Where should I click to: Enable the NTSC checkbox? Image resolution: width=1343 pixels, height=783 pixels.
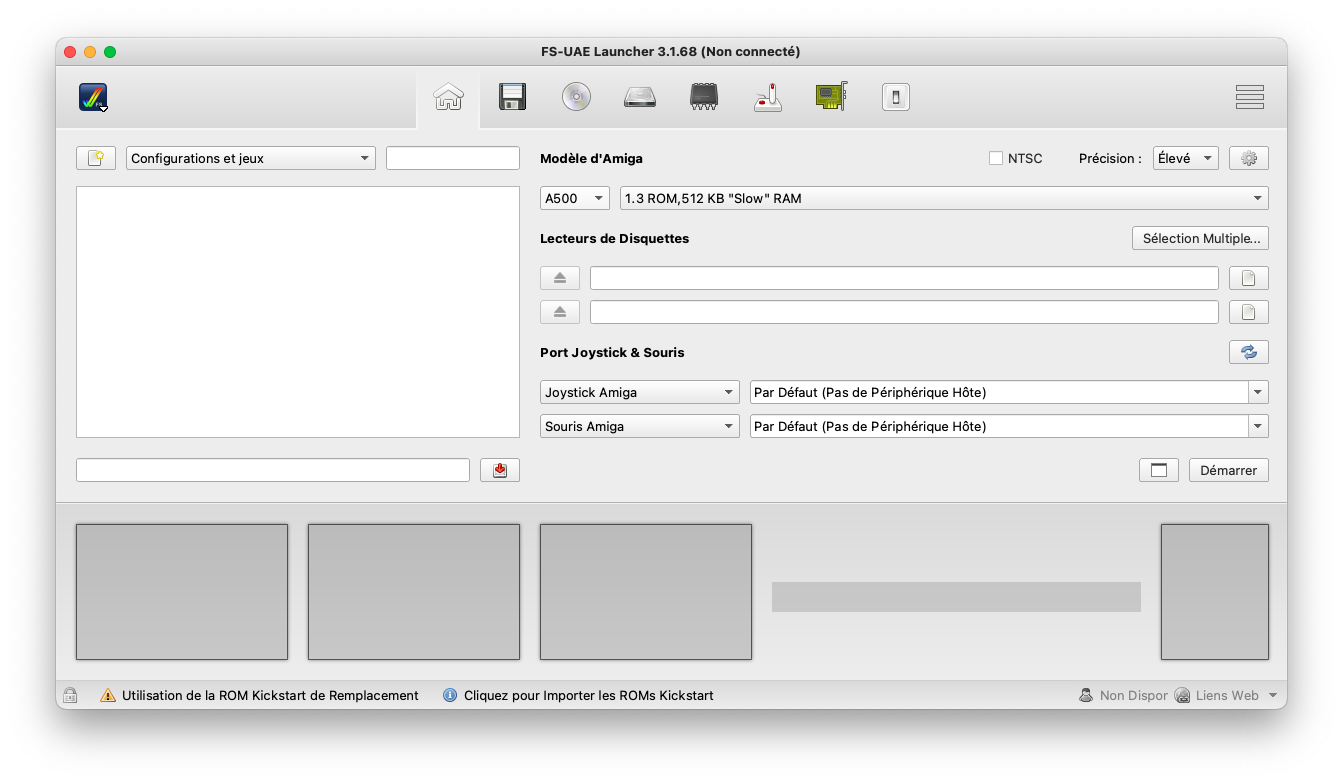coord(996,158)
